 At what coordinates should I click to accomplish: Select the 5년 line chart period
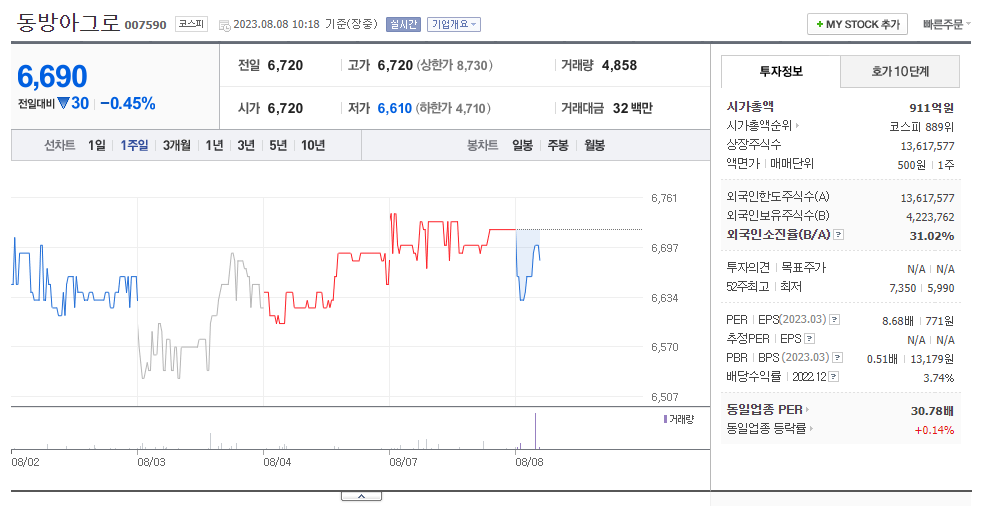(x=278, y=145)
